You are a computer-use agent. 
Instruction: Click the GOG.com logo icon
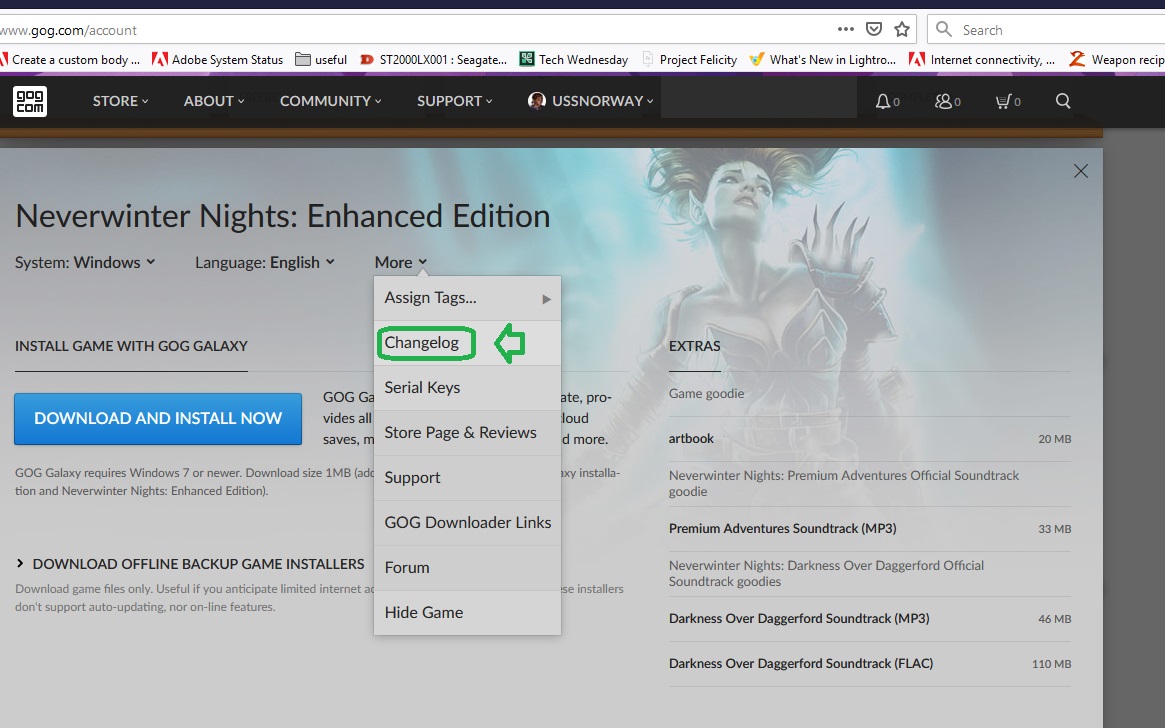[30, 101]
